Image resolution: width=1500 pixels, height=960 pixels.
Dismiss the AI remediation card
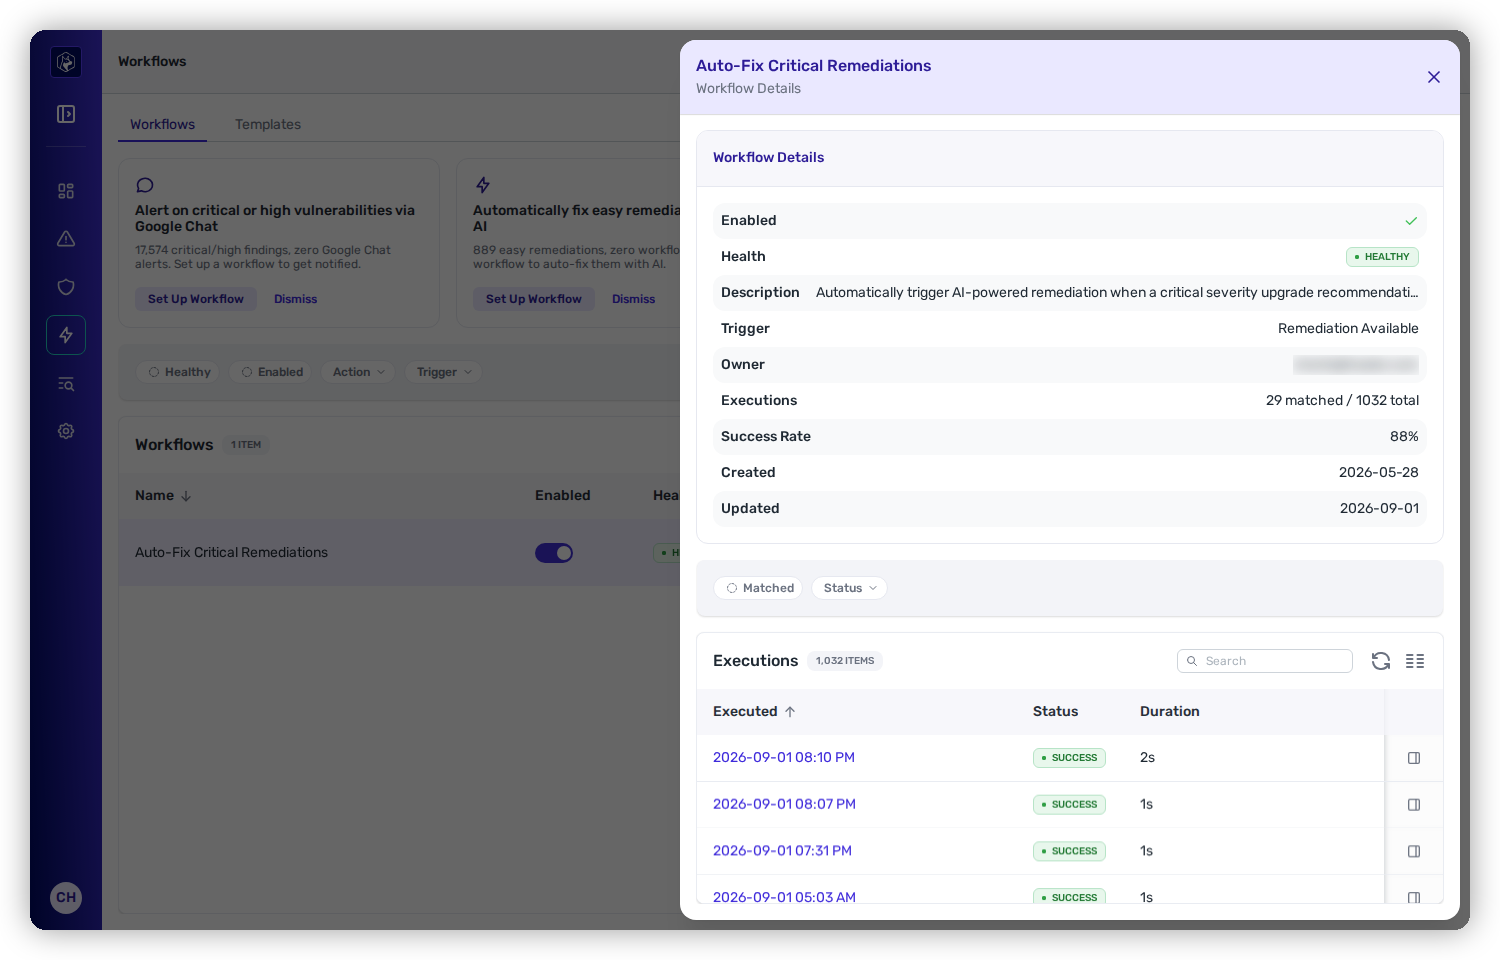634,299
